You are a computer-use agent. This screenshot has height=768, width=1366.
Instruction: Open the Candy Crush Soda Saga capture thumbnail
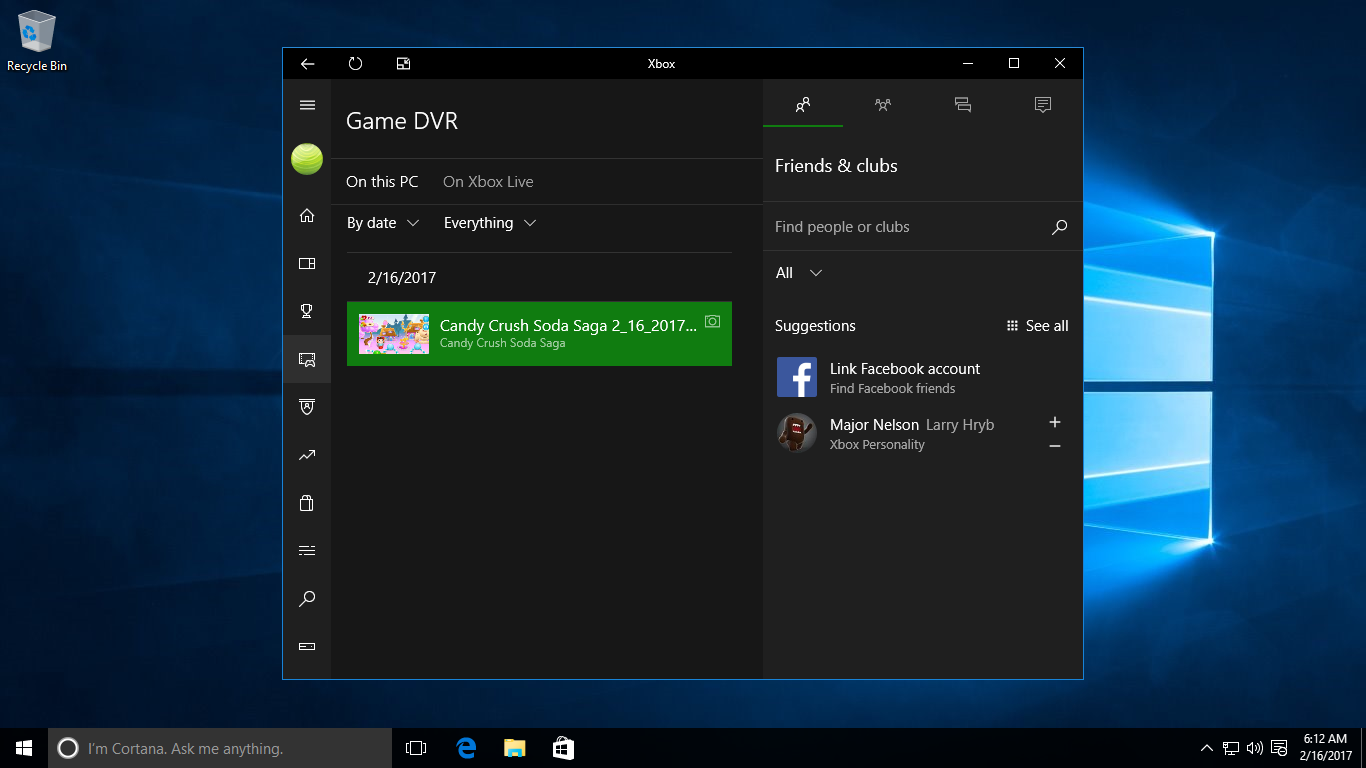point(394,334)
